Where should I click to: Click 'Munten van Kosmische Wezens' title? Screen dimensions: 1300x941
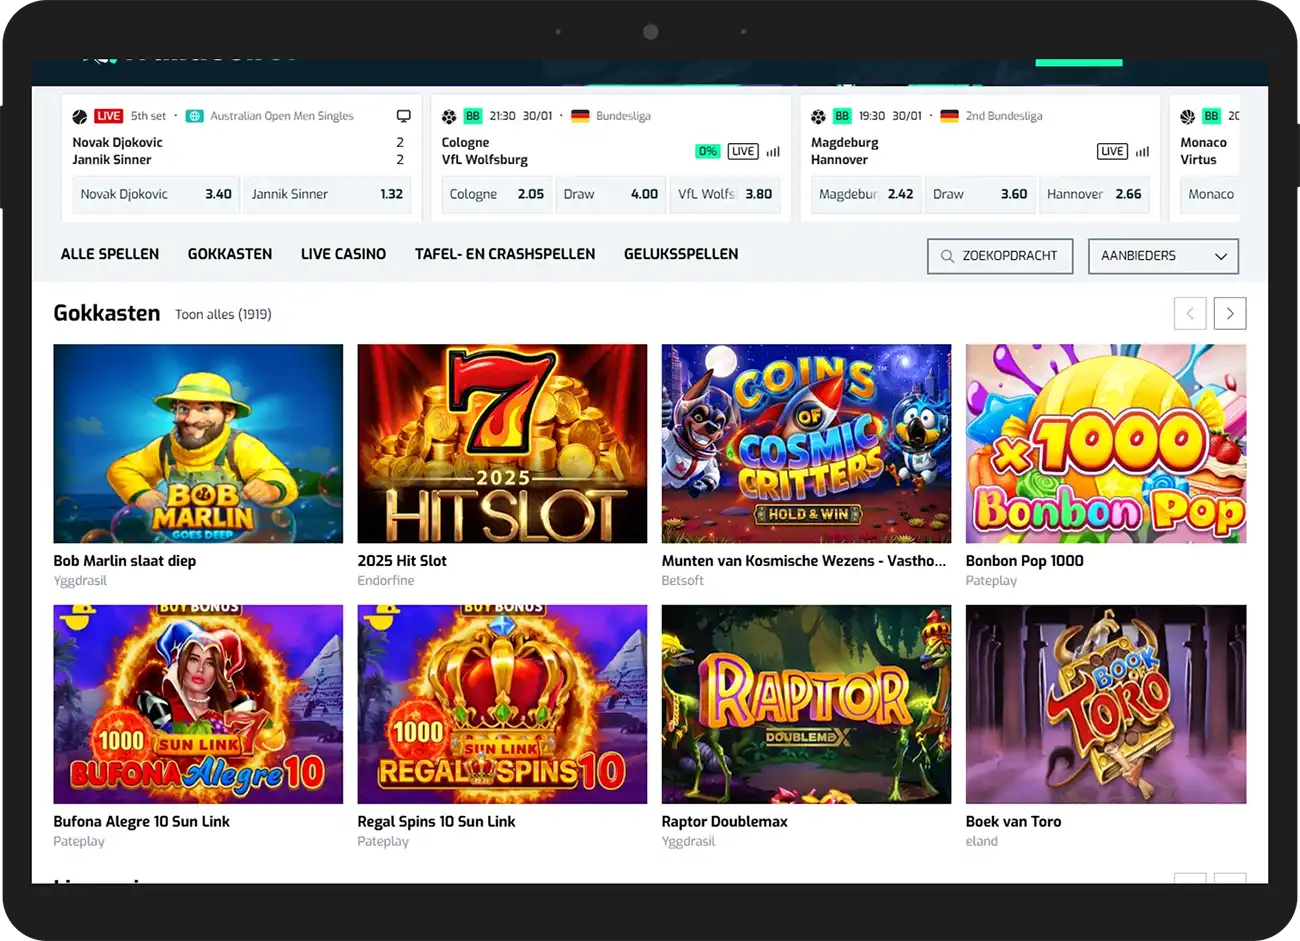803,561
